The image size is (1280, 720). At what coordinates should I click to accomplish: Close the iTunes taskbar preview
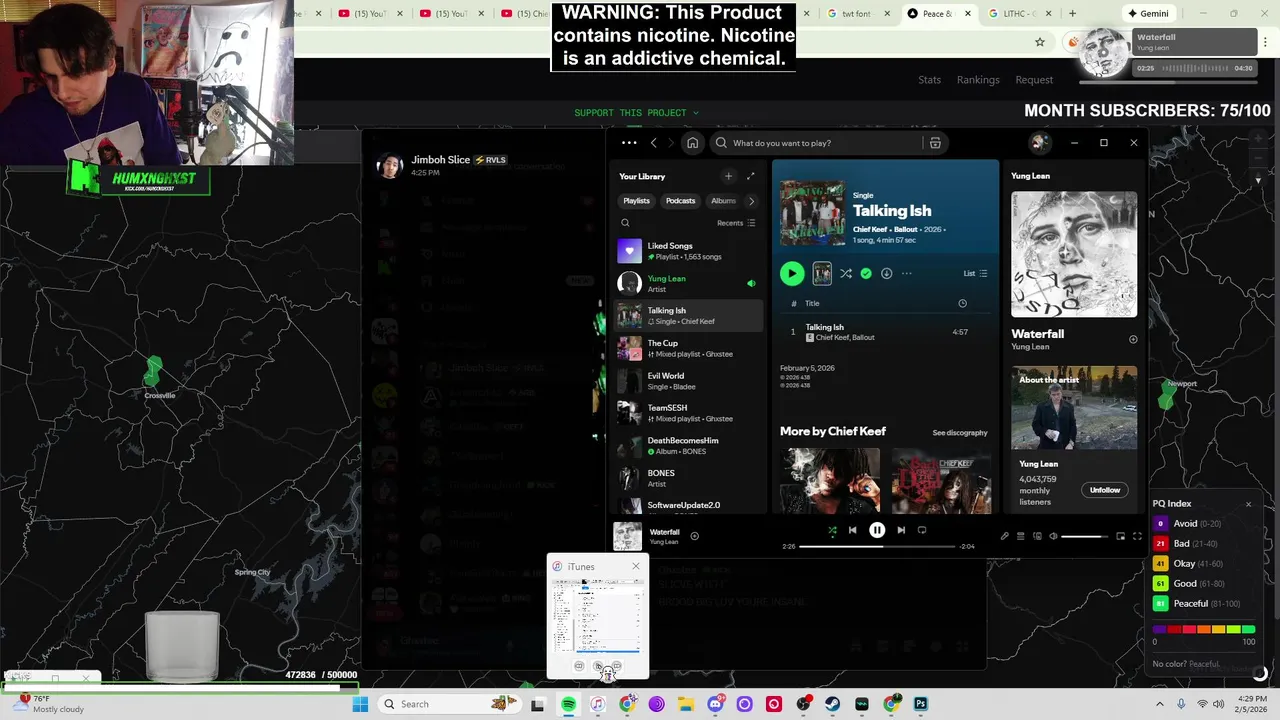click(x=635, y=566)
